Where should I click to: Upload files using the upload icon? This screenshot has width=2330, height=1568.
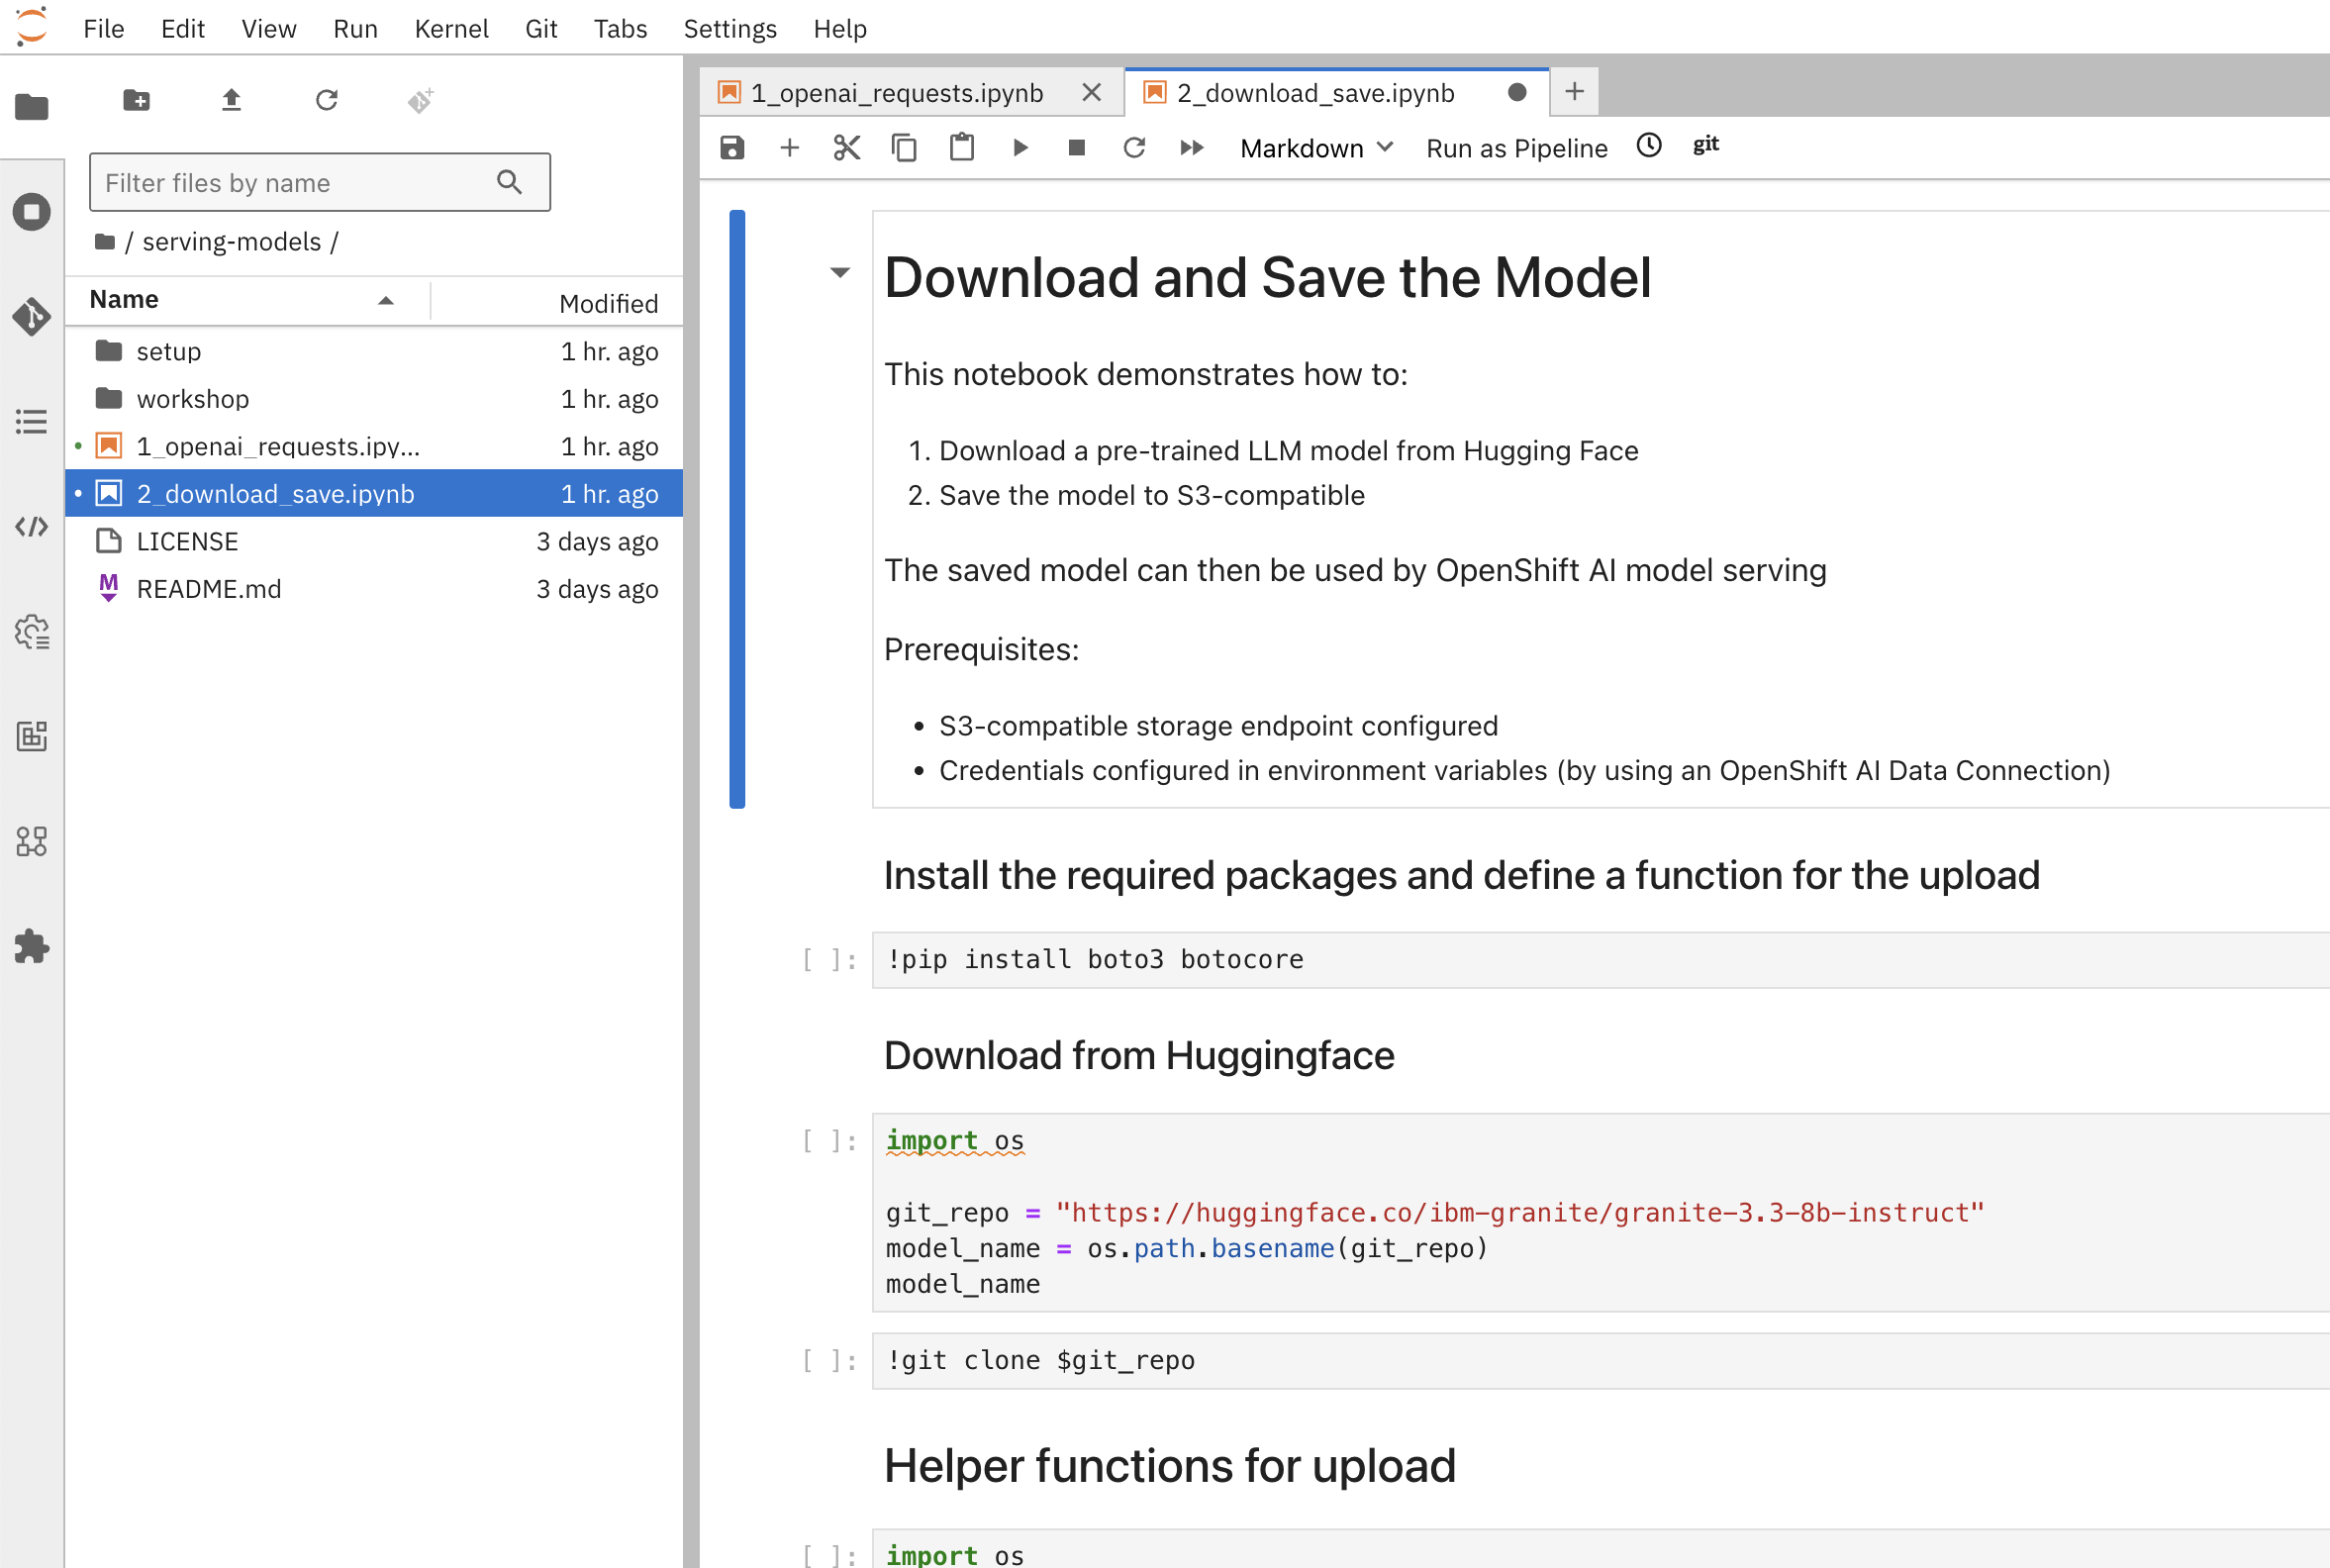[231, 100]
